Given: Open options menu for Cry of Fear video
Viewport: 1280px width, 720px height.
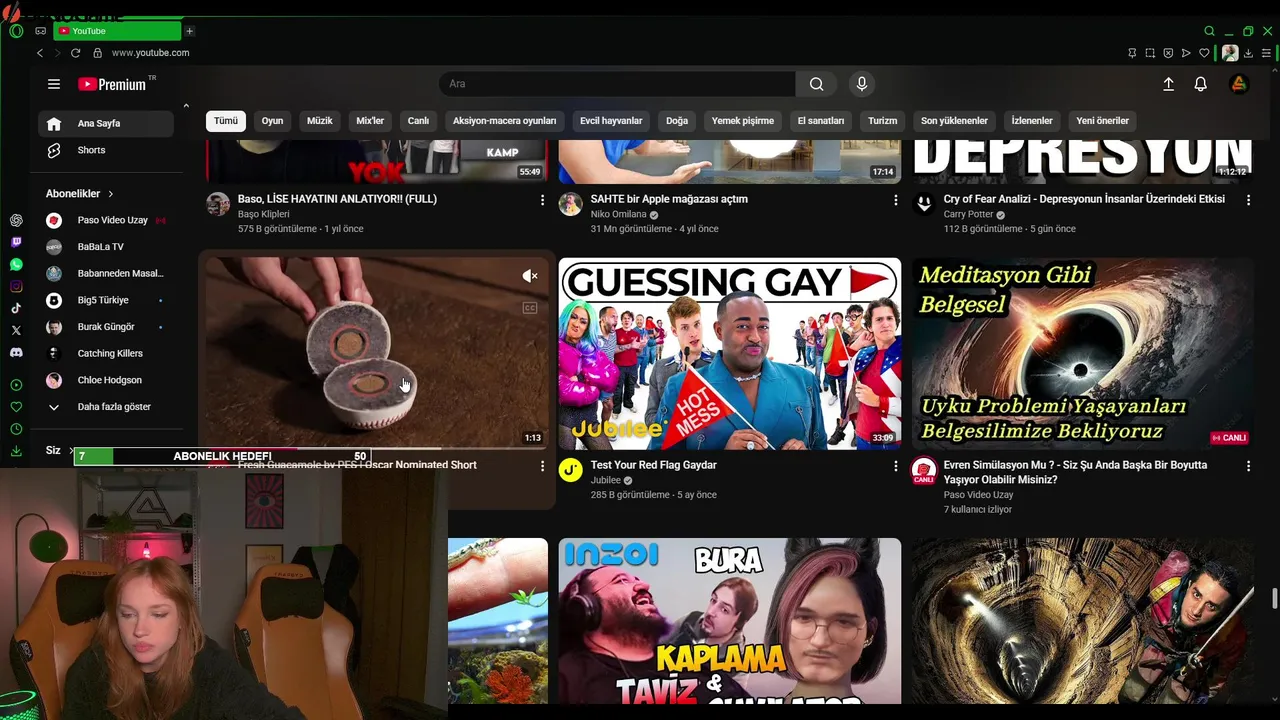Looking at the screenshot, I should point(1248,200).
